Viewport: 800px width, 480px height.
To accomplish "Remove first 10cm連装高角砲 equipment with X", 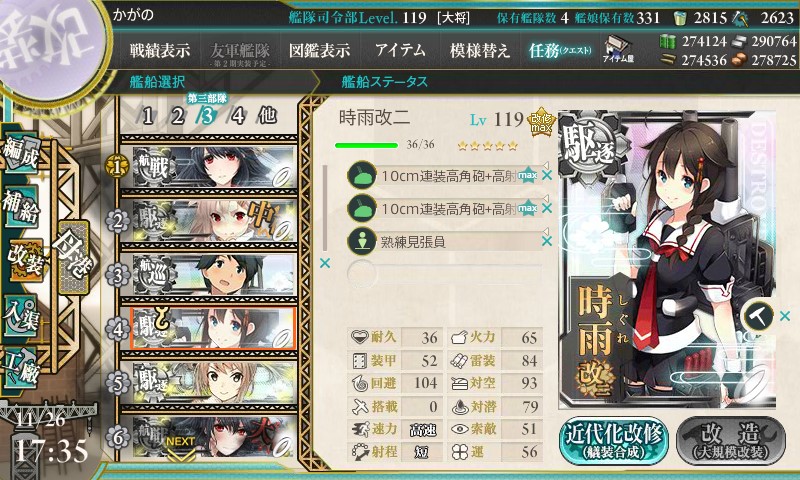I will (547, 175).
